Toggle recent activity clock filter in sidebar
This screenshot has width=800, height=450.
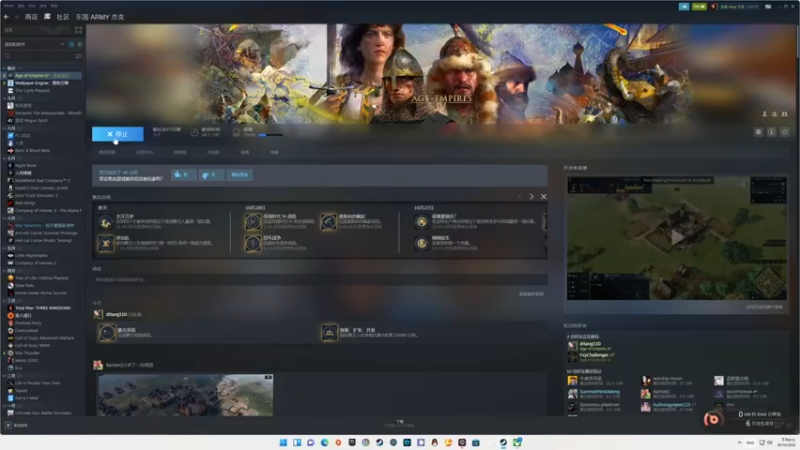point(71,44)
